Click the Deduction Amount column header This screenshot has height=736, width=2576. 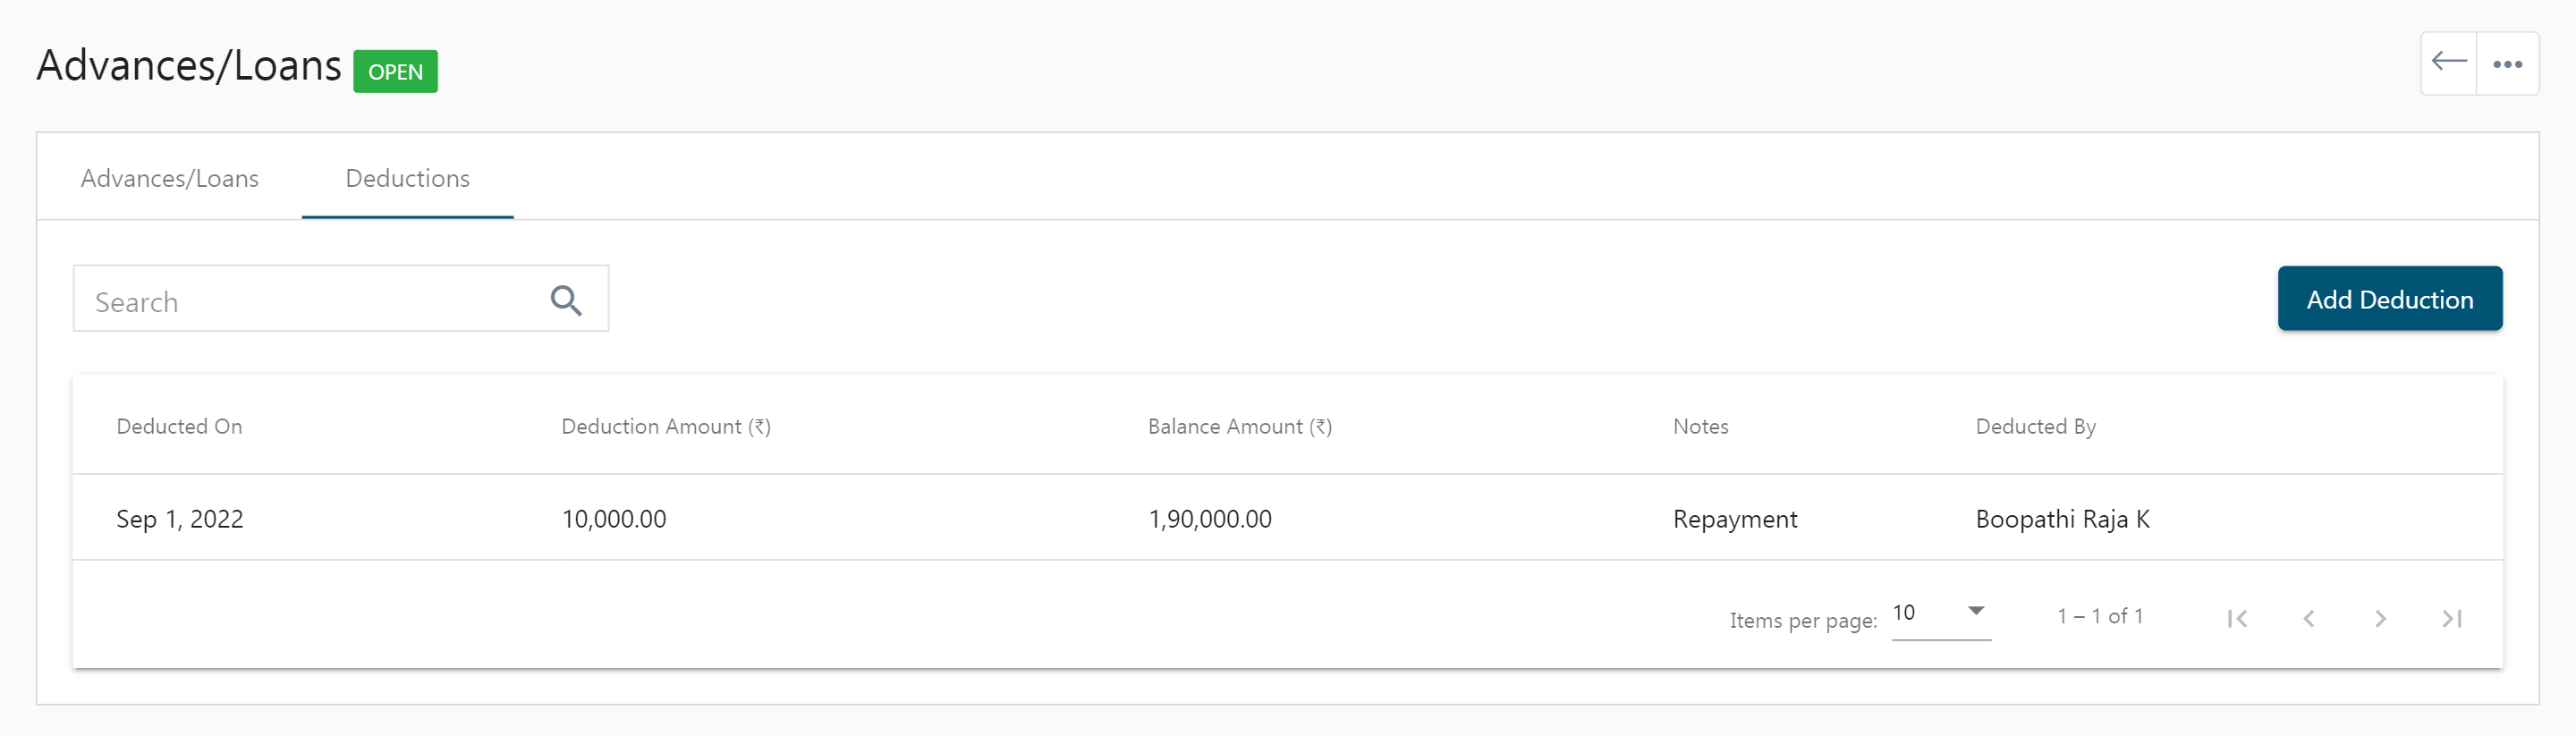666,426
